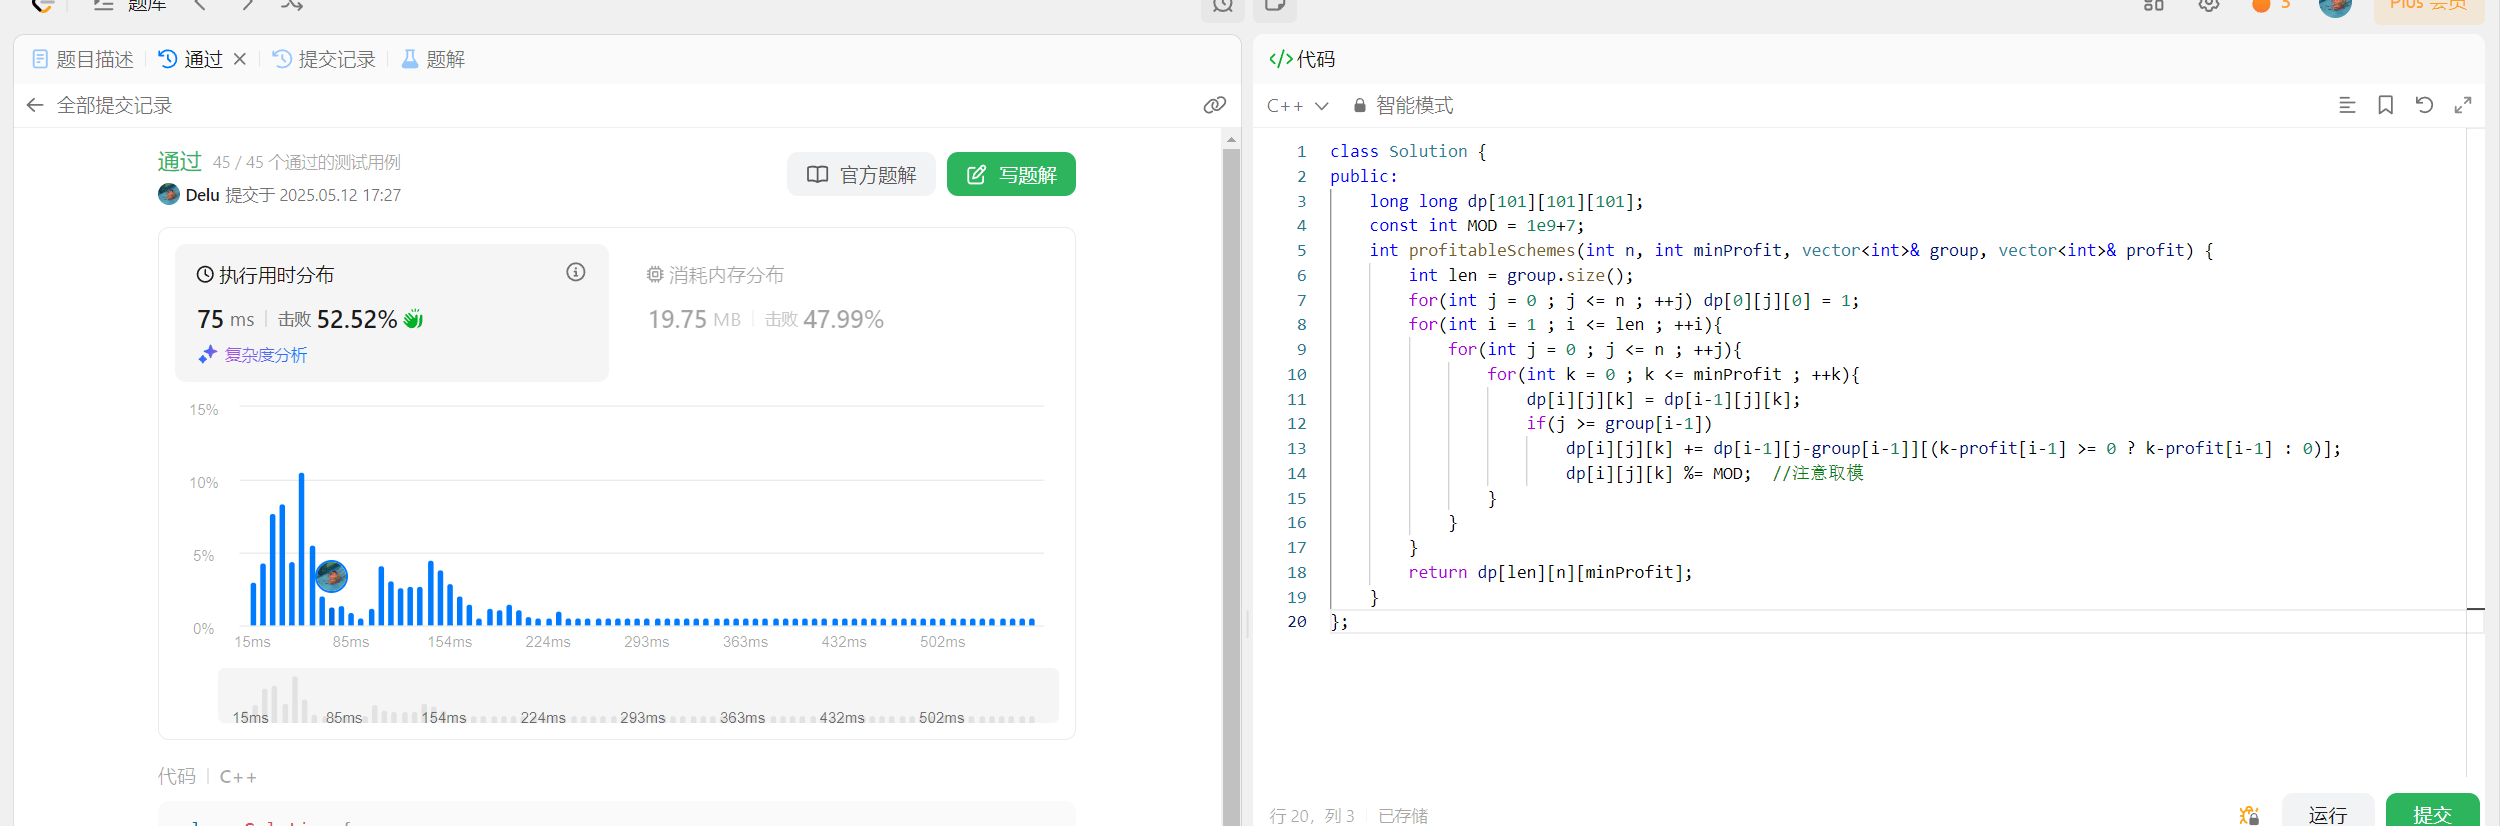
Task: Click the 已存储 status text
Action: coord(1402,816)
